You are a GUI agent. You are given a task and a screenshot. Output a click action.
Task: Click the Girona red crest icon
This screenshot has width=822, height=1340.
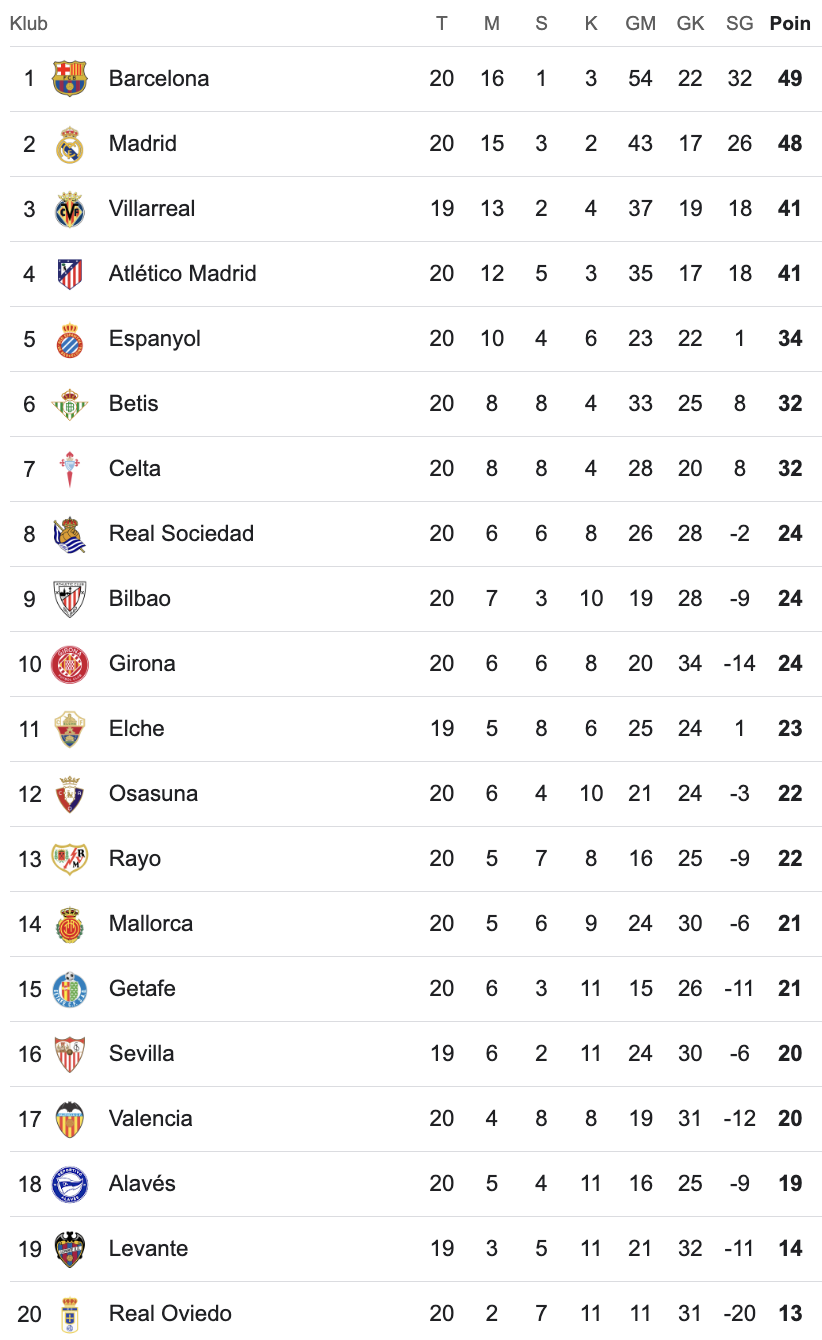[x=69, y=664]
